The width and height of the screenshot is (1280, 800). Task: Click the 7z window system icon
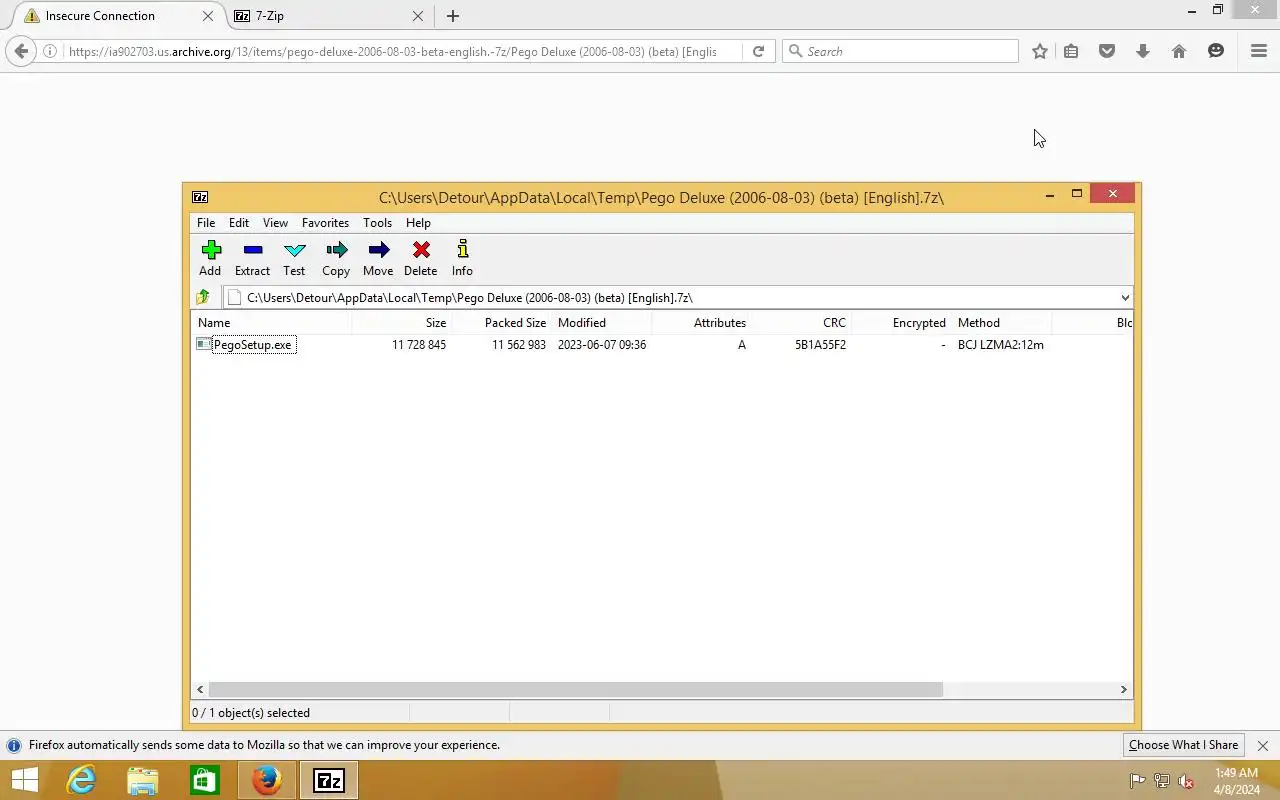200,197
